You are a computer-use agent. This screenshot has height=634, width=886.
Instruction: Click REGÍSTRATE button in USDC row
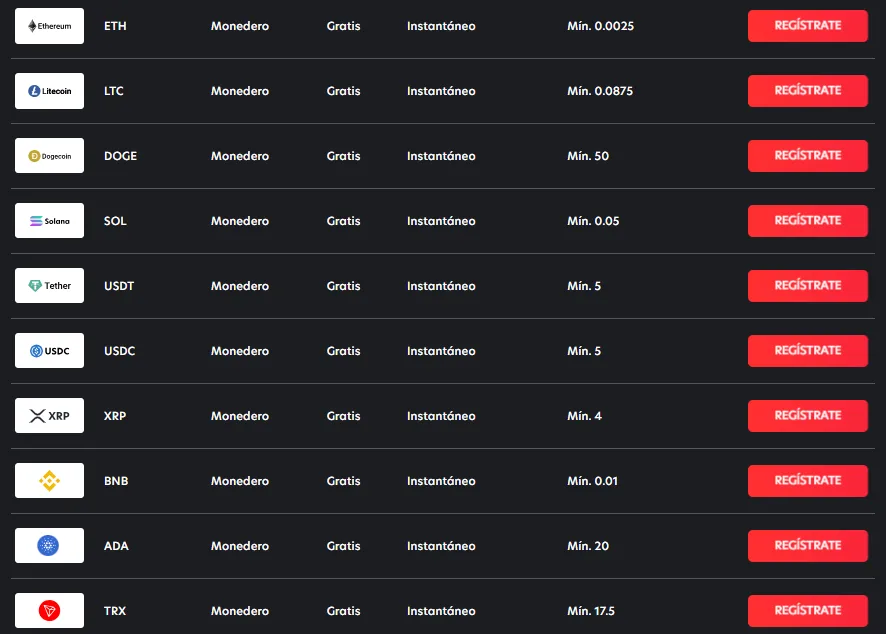(x=807, y=350)
